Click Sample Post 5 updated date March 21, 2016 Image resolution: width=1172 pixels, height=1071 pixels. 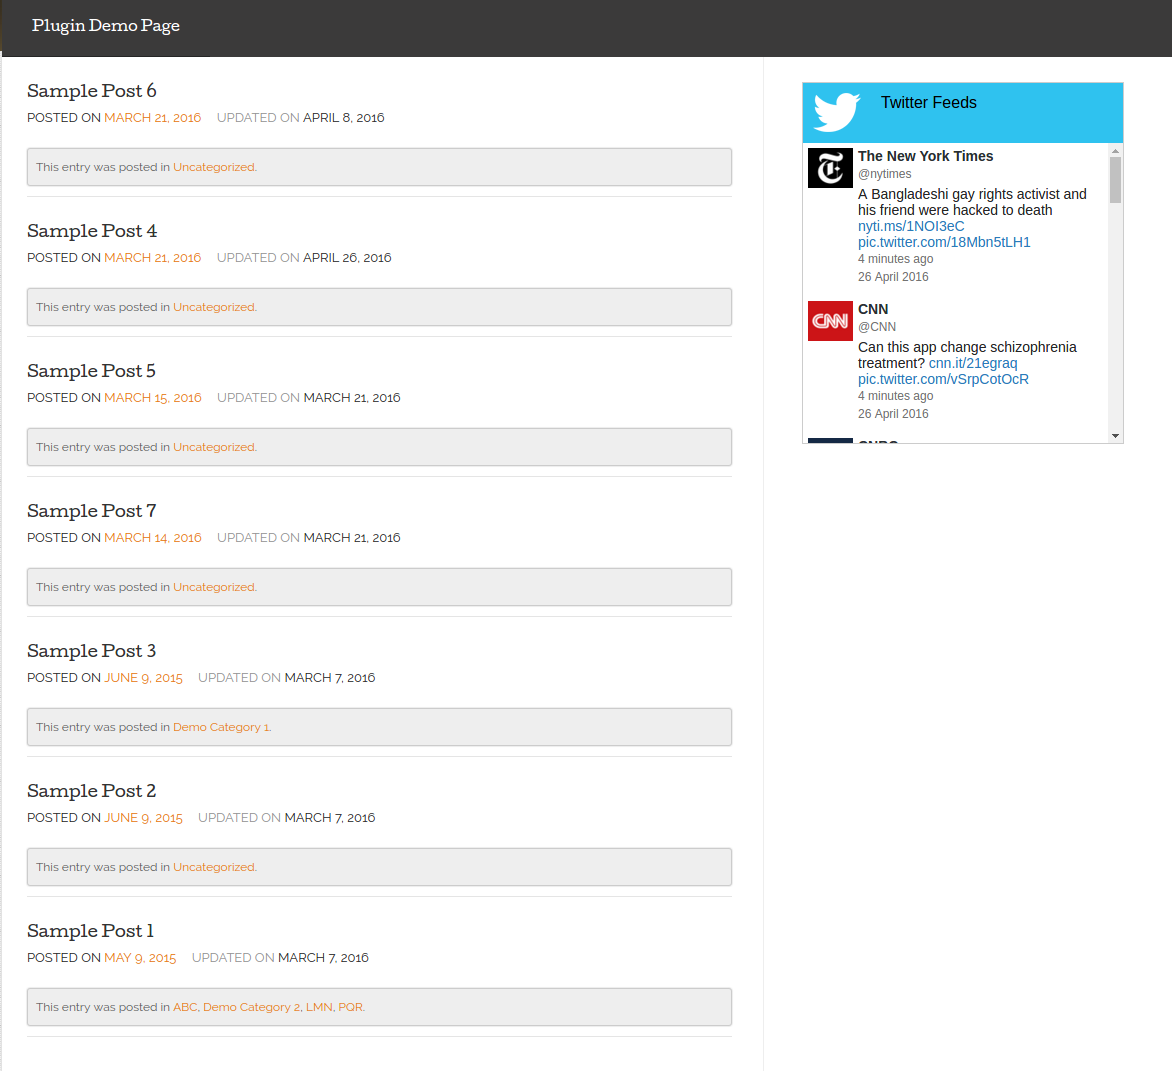(x=352, y=398)
